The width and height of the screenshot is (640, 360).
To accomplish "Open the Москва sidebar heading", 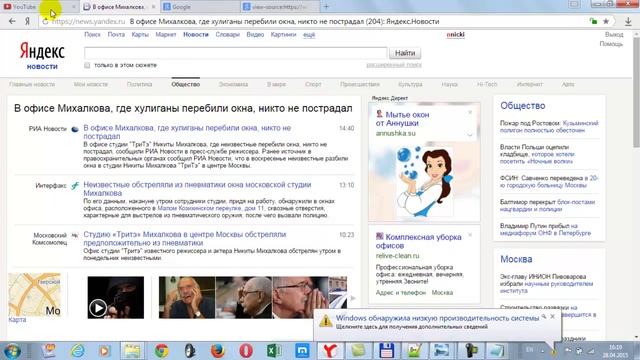I will 516,259.
